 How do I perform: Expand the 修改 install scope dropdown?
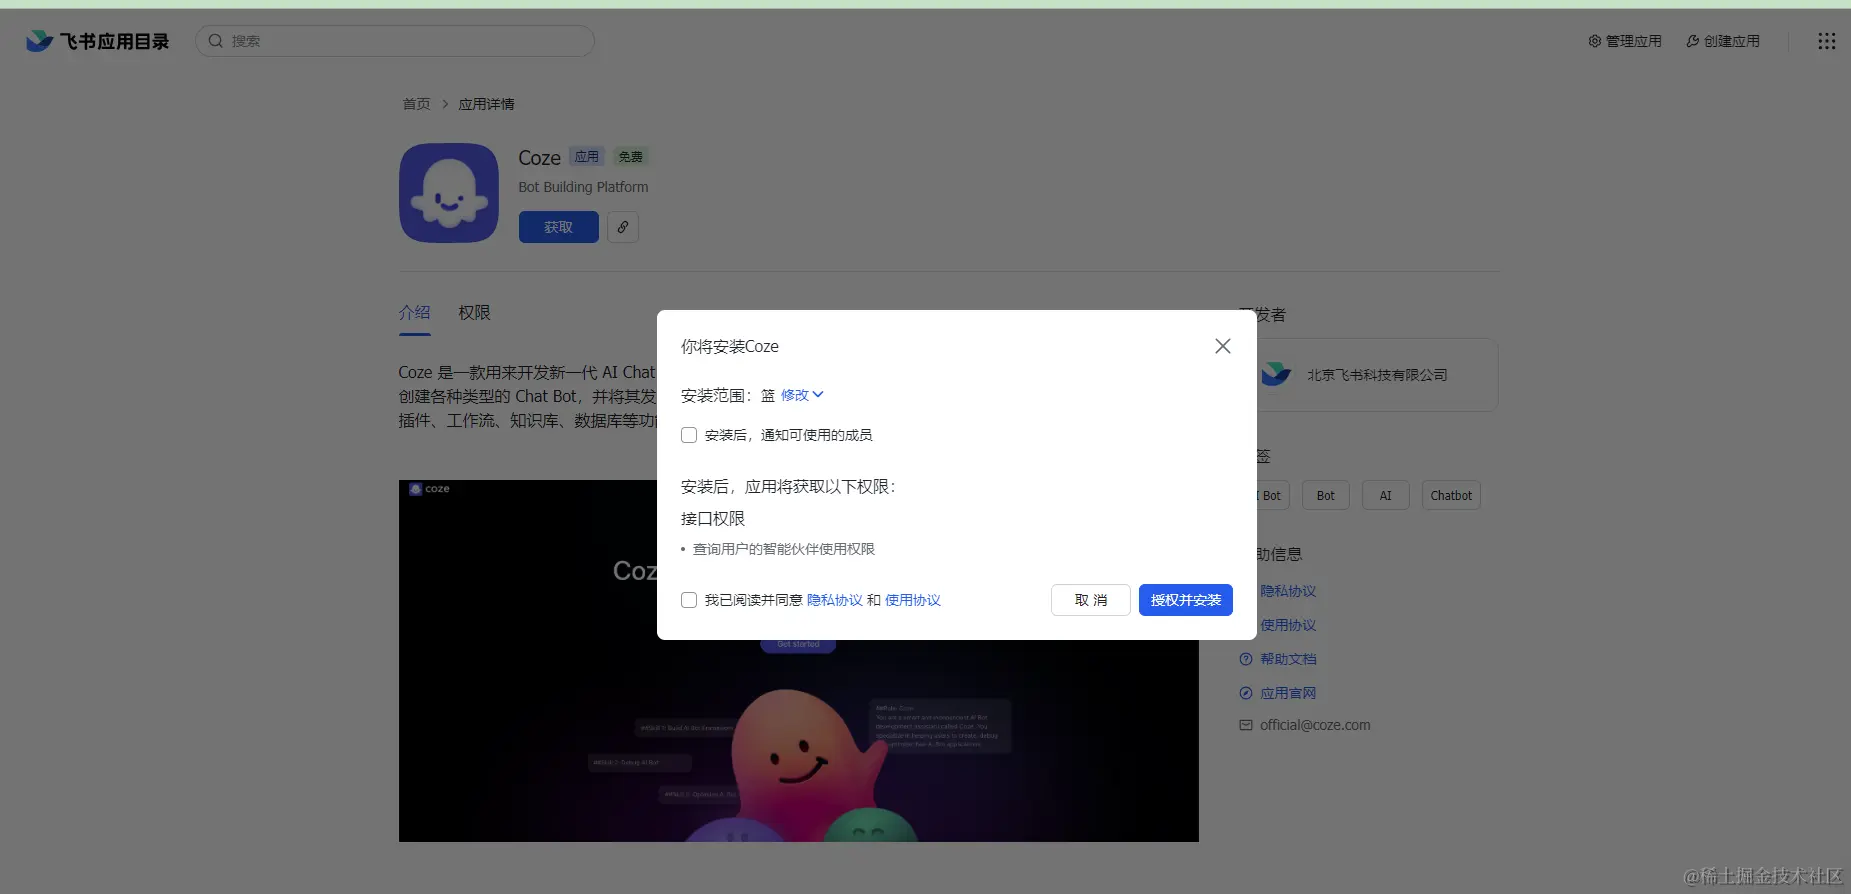click(802, 395)
